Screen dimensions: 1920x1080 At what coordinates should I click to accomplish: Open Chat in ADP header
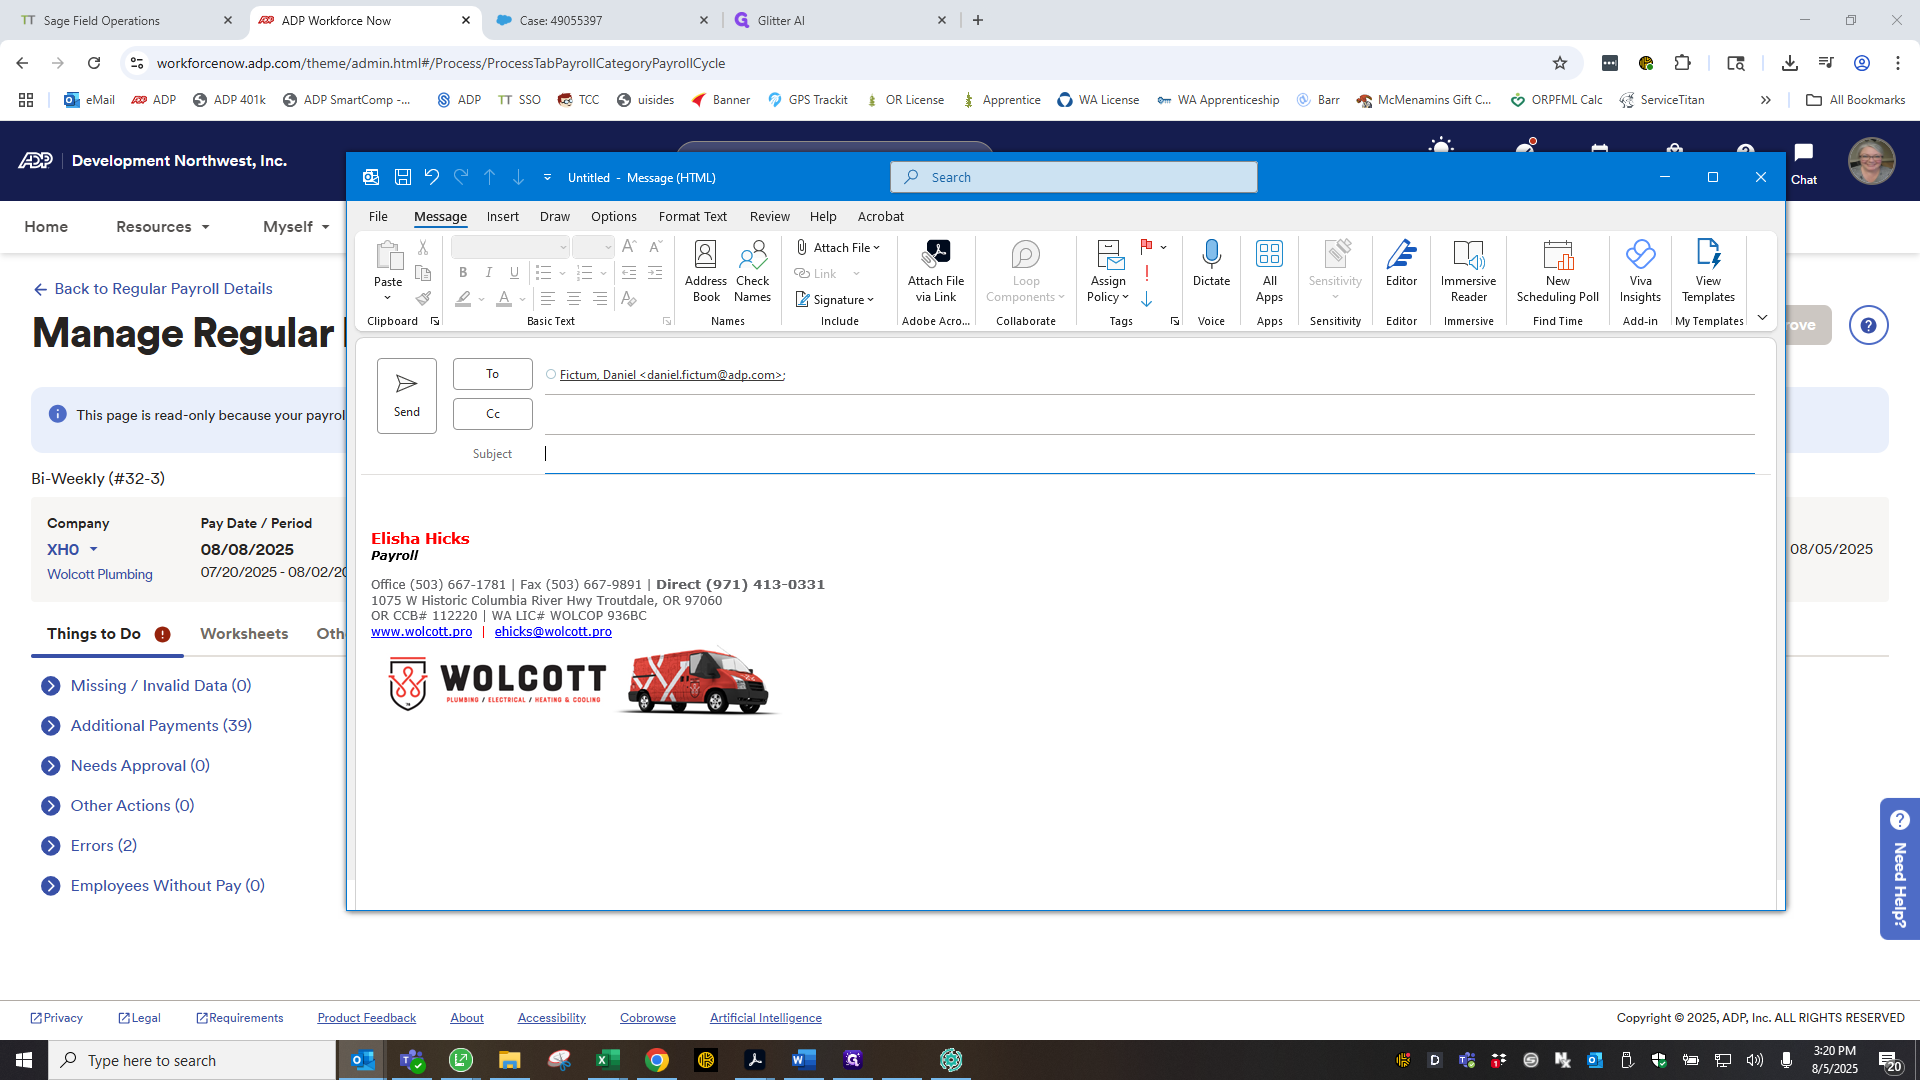[x=1804, y=163]
